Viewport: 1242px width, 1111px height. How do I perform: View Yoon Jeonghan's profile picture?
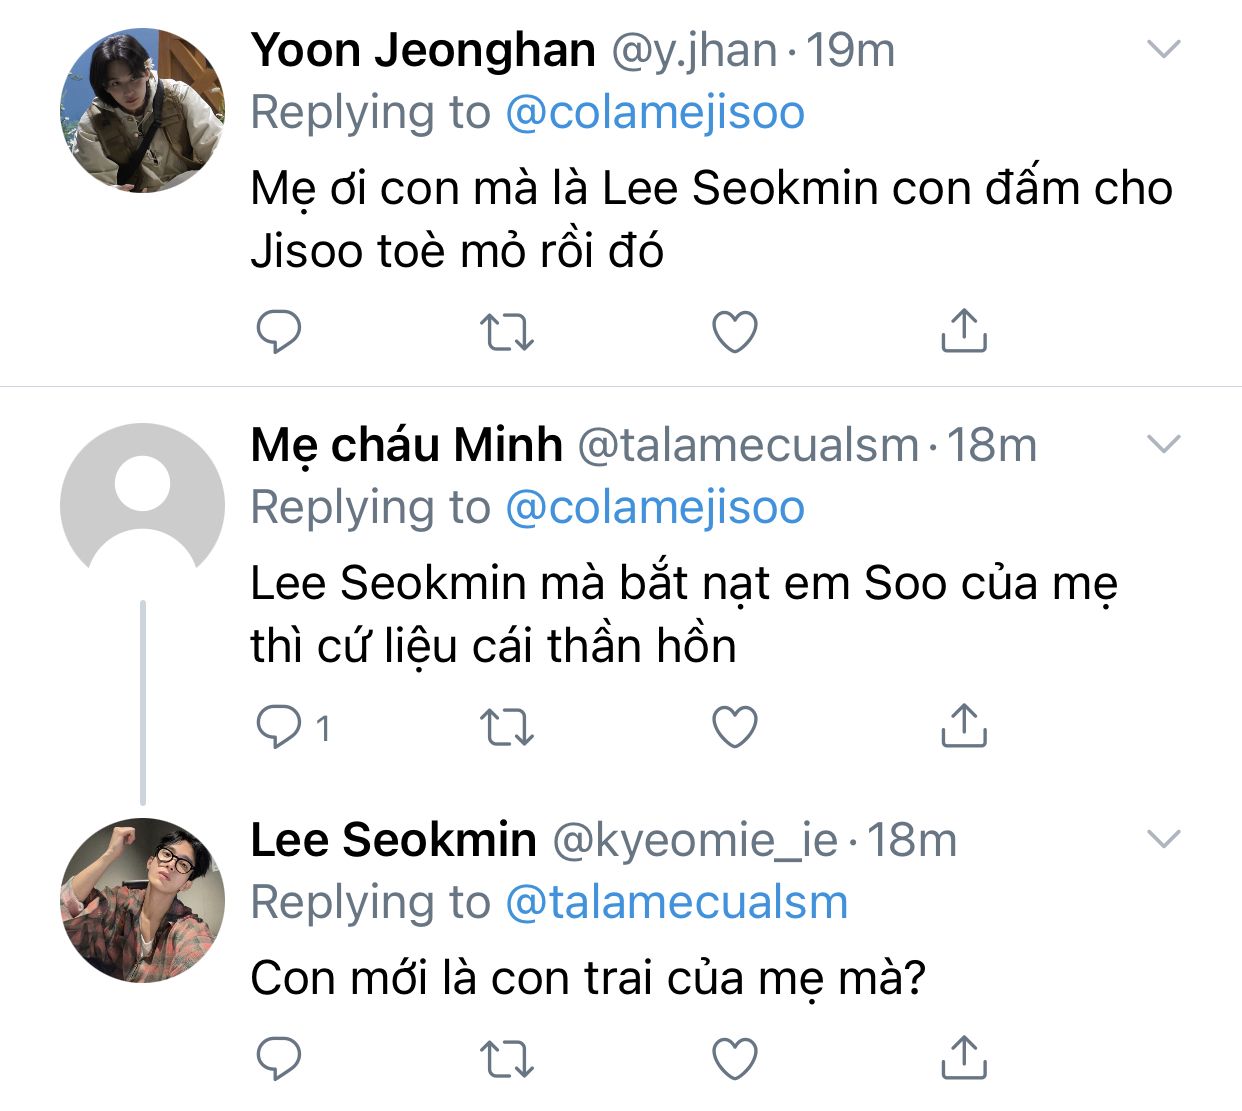click(142, 110)
